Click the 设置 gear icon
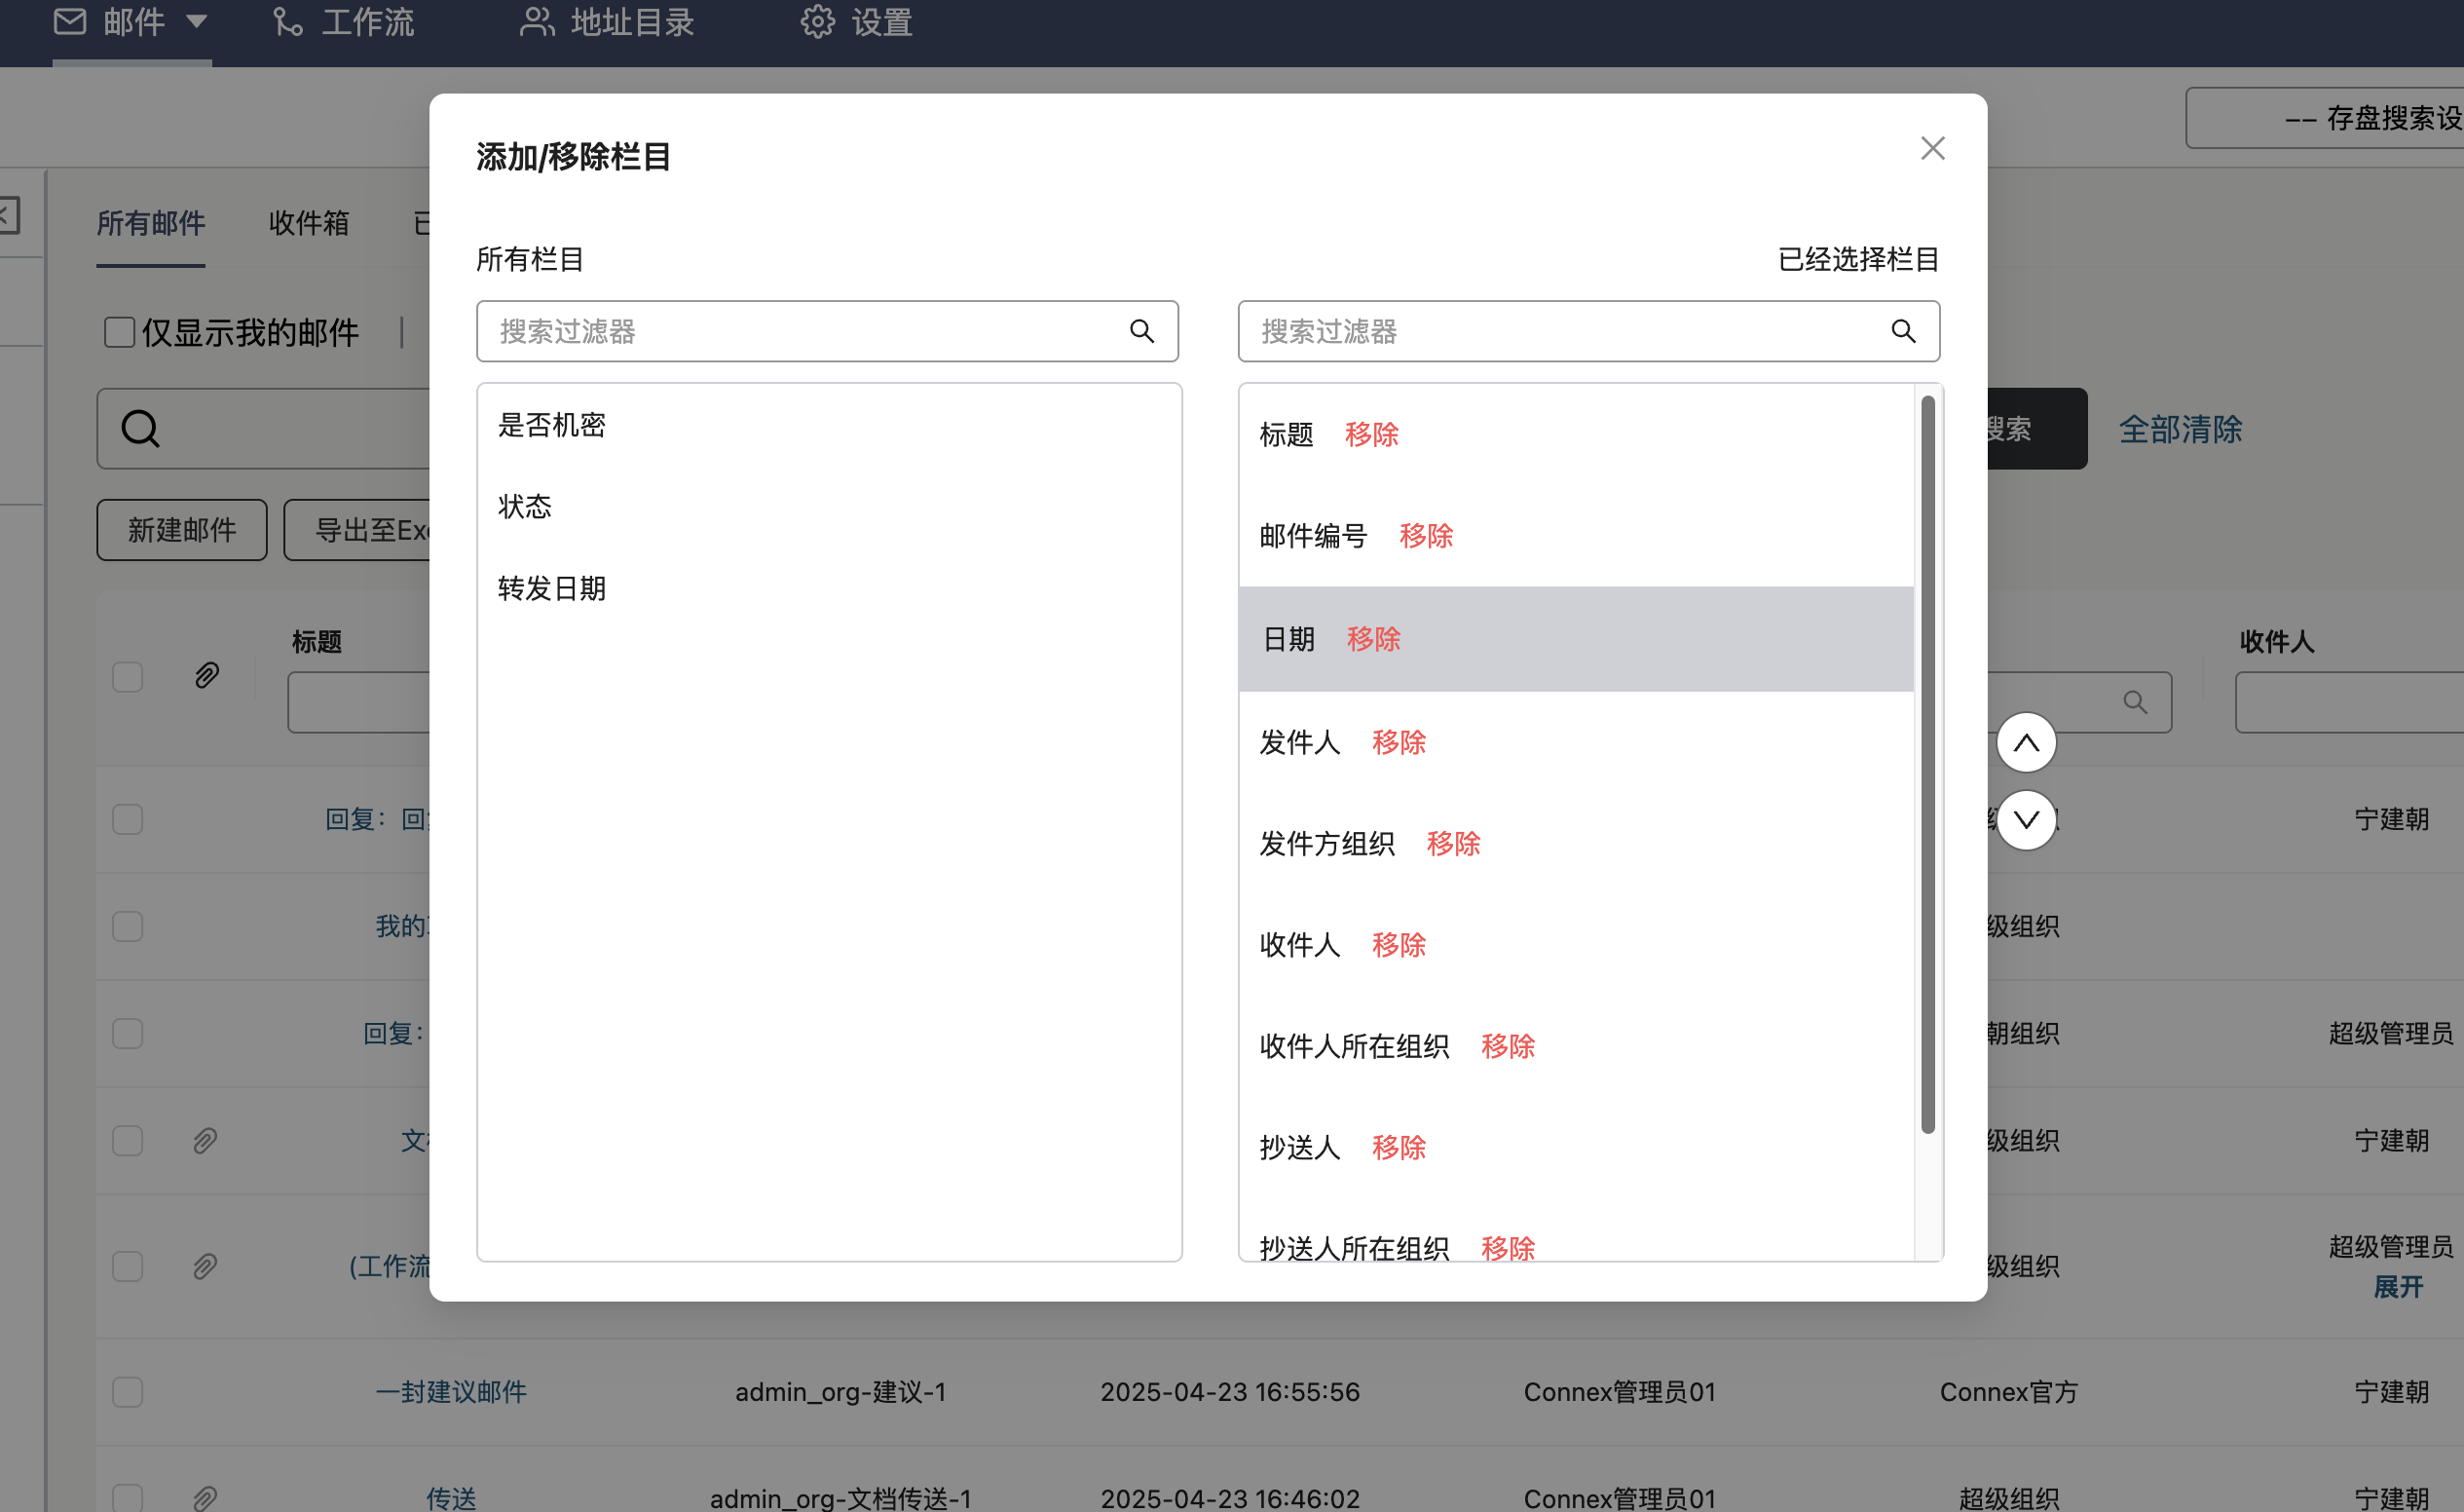Viewport: 2464px width, 1512px height. pyautogui.click(x=817, y=21)
